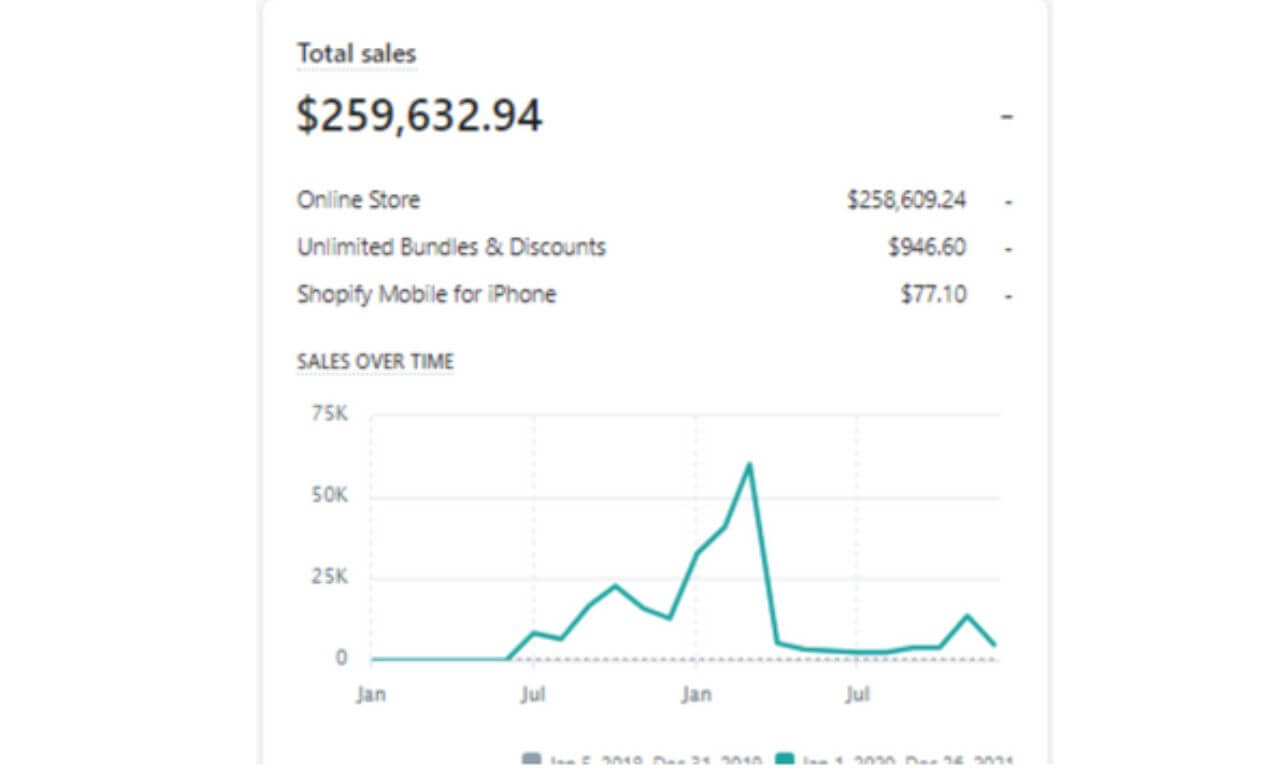Click the $259,632.94 total sales amount
This screenshot has height=769, width=1280.
(x=419, y=115)
